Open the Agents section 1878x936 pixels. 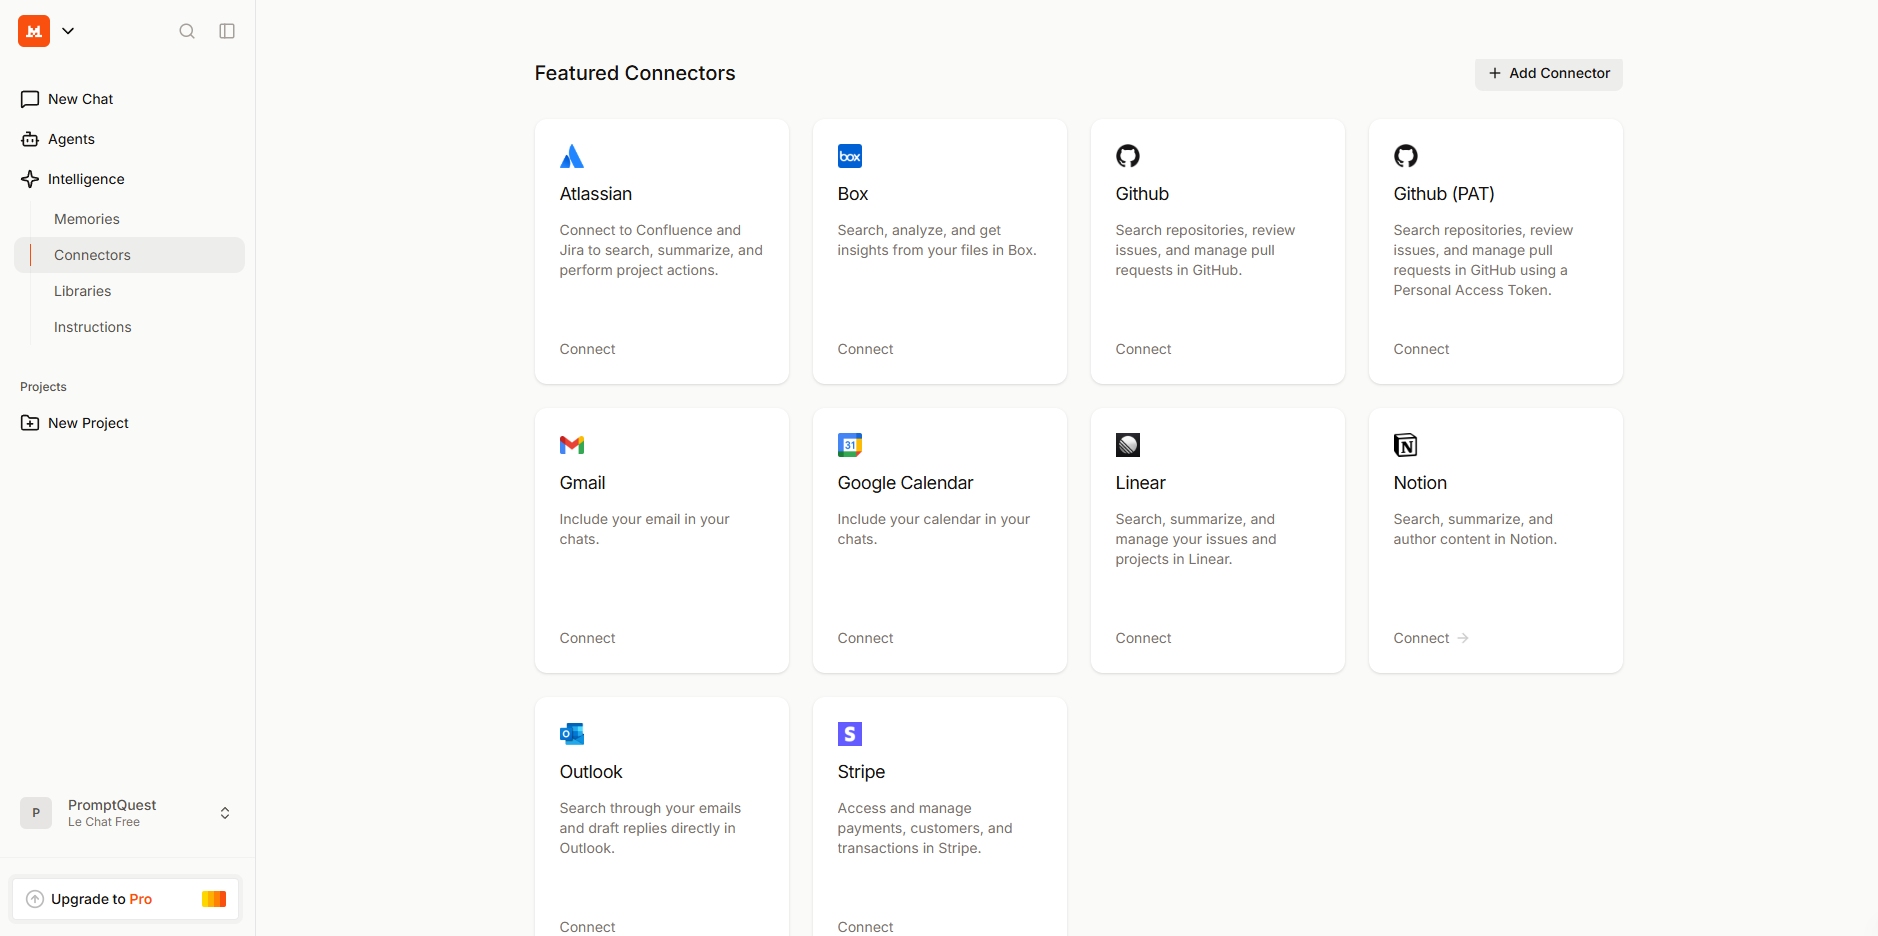pos(71,139)
